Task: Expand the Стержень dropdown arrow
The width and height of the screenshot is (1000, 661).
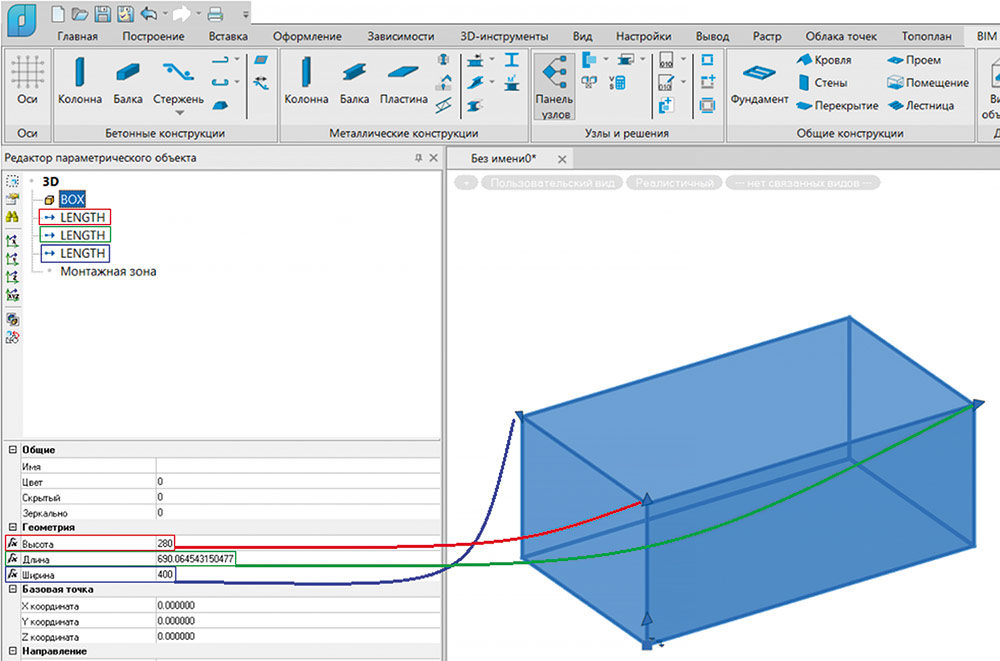Action: pyautogui.click(x=178, y=113)
